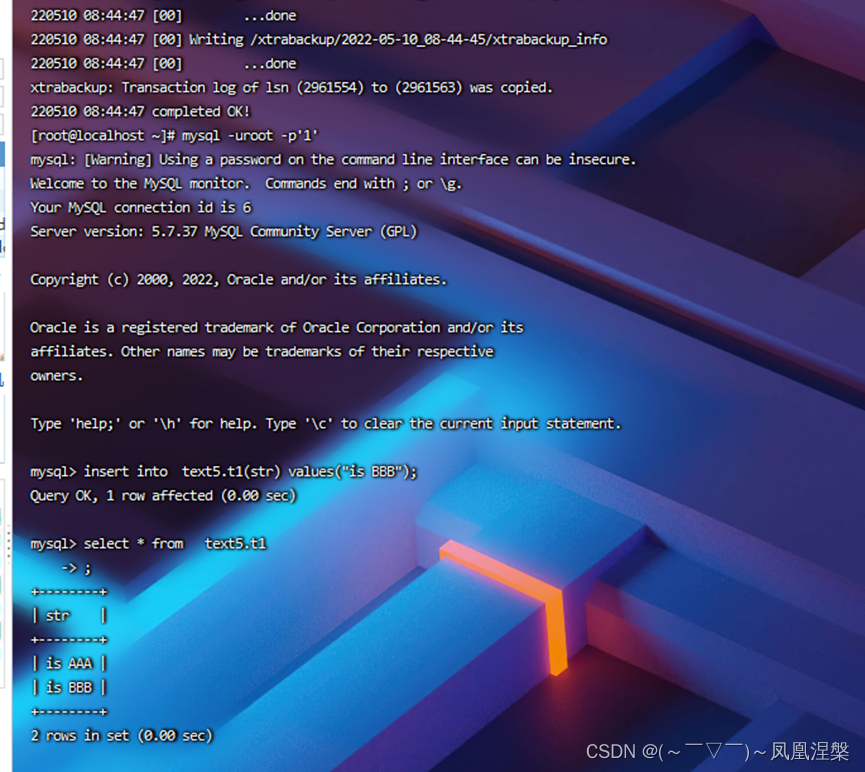
Task: Click 'Query OK, 1 row affected' result
Action: click(163, 496)
